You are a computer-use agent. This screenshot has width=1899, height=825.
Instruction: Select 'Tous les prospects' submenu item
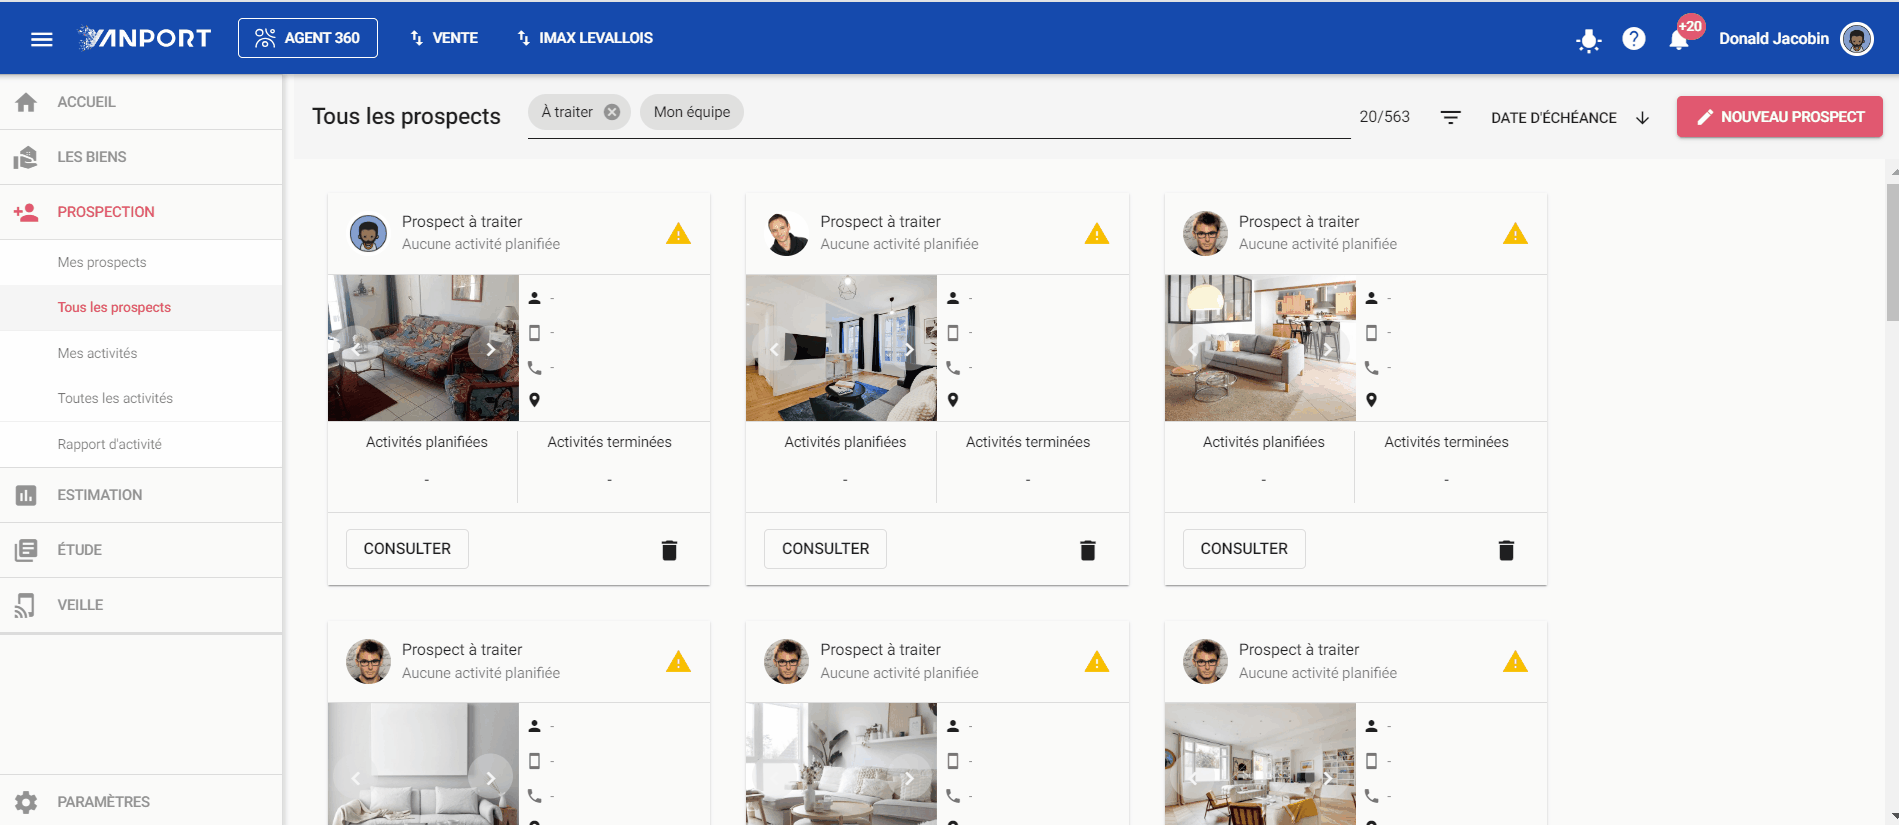[141, 308]
